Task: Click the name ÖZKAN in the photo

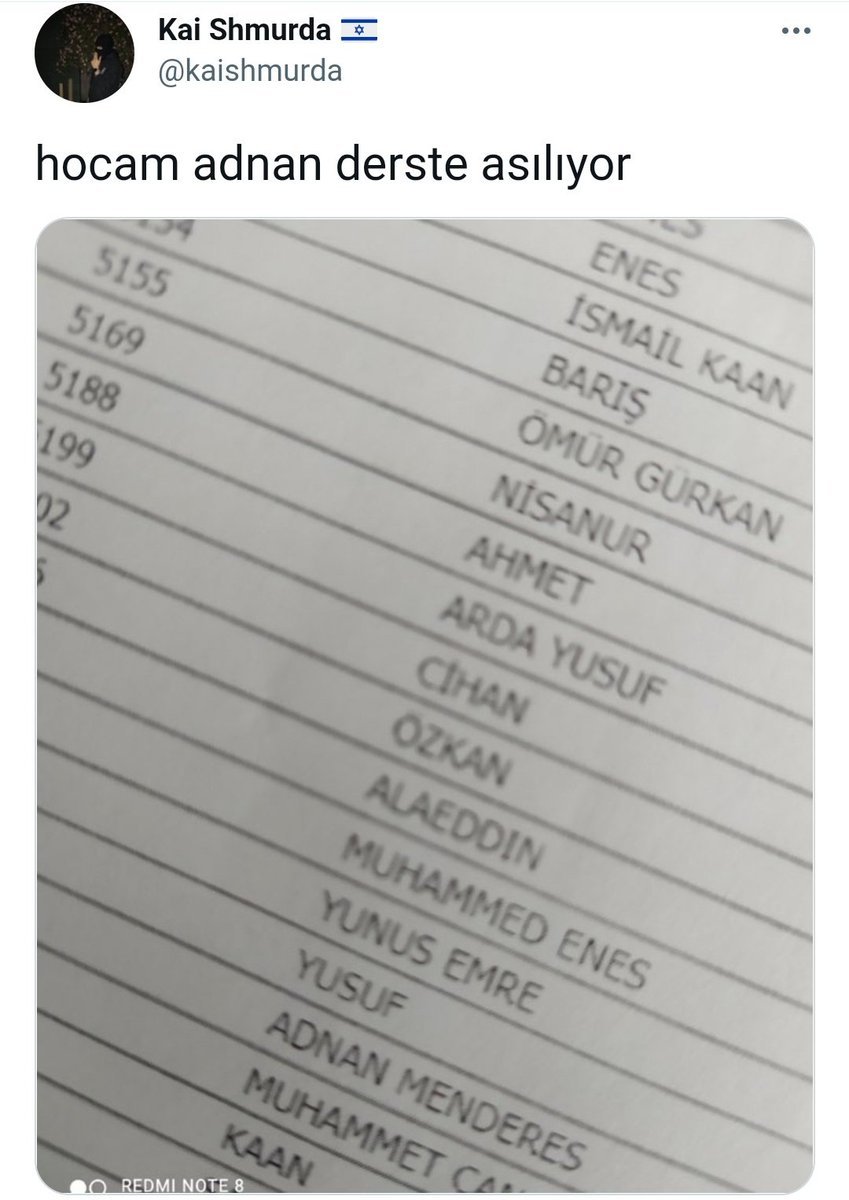Action: click(450, 752)
